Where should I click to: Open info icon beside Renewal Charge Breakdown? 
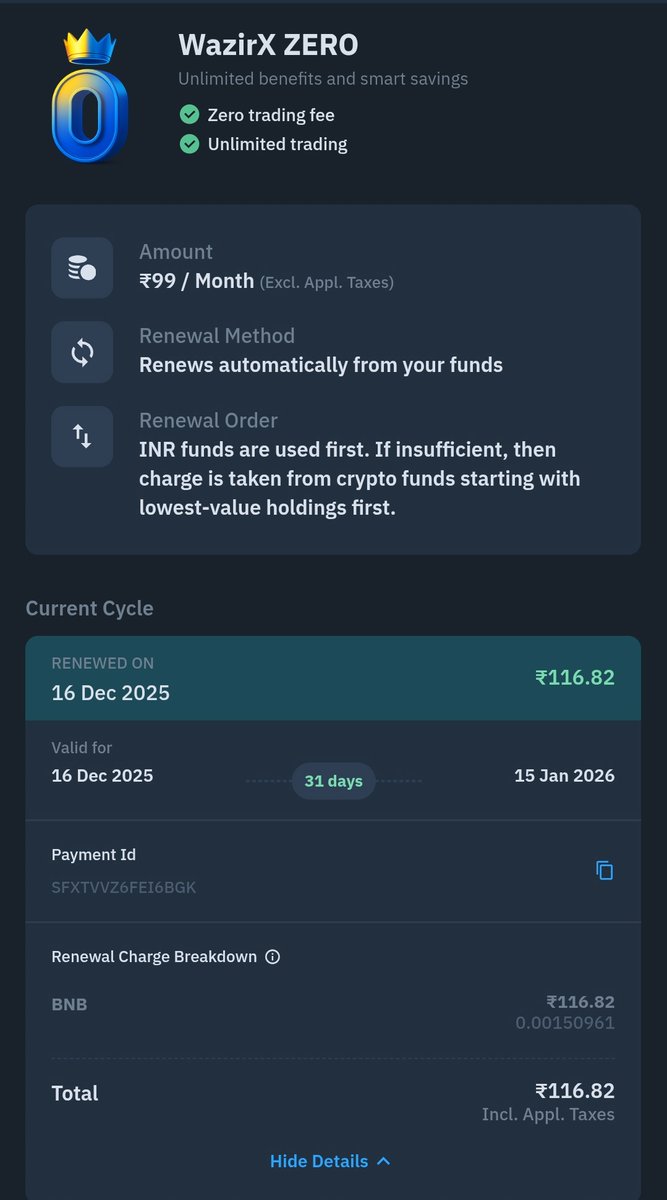[x=273, y=957]
